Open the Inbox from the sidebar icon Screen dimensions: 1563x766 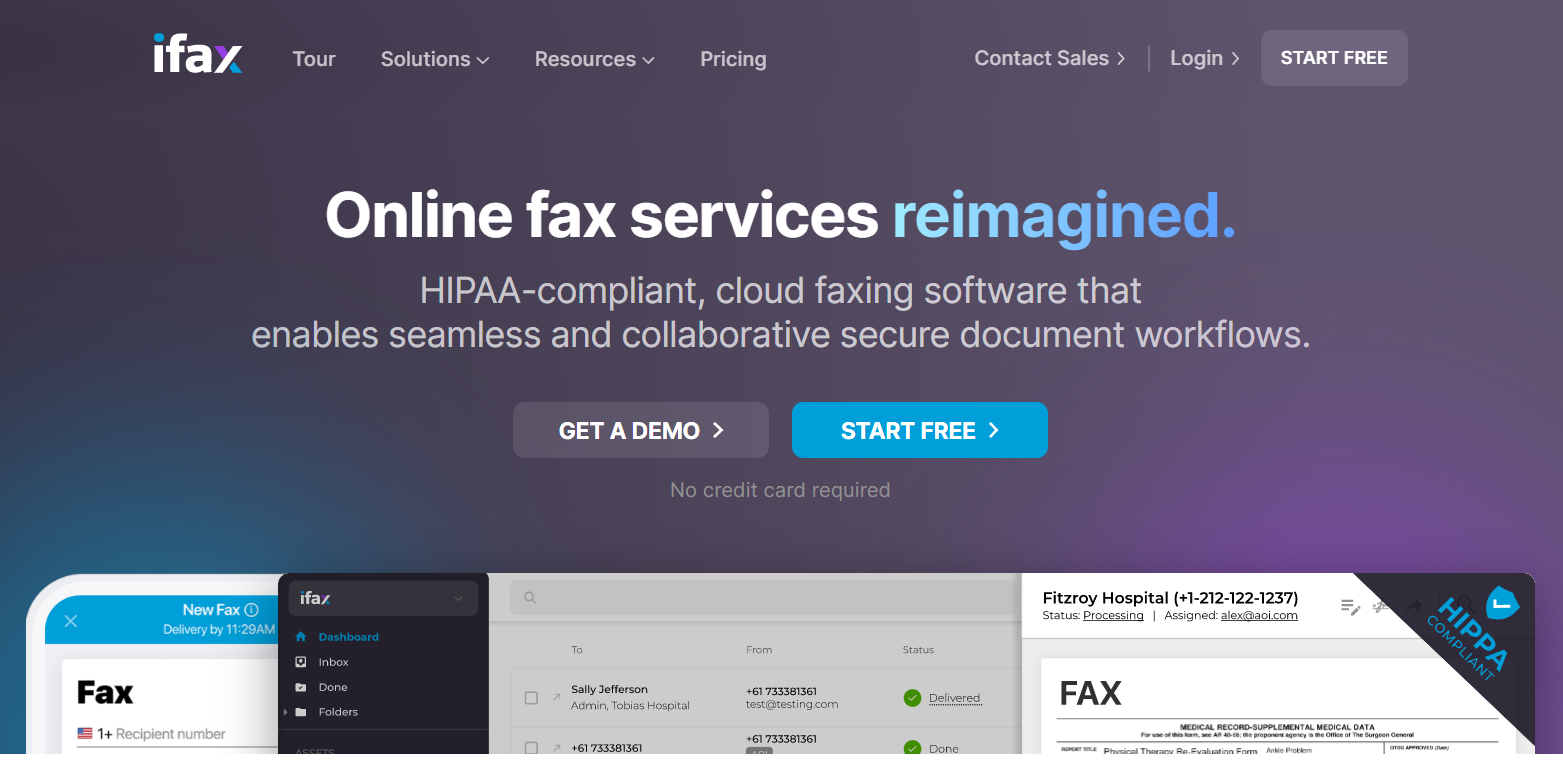coord(302,662)
